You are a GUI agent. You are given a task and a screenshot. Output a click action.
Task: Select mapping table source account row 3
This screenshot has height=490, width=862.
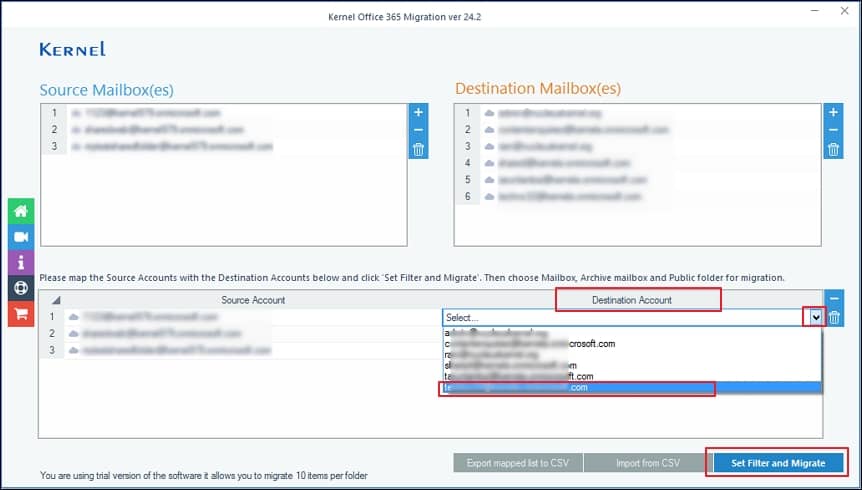point(253,350)
